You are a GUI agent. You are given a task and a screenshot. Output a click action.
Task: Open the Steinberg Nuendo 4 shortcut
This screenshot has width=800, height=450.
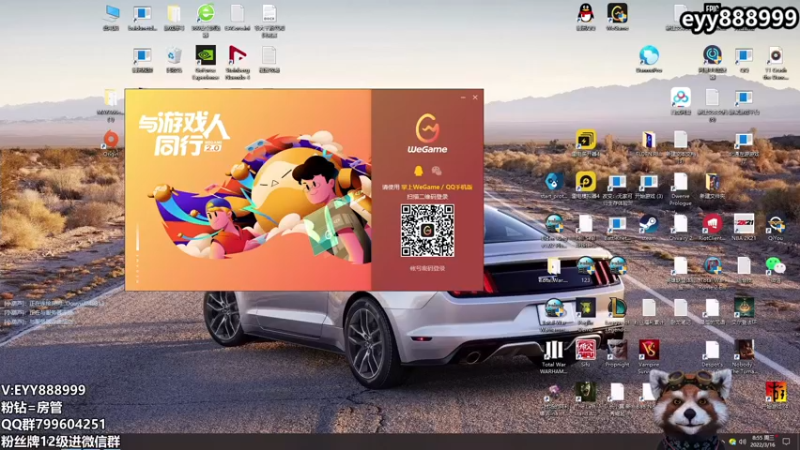click(x=238, y=62)
